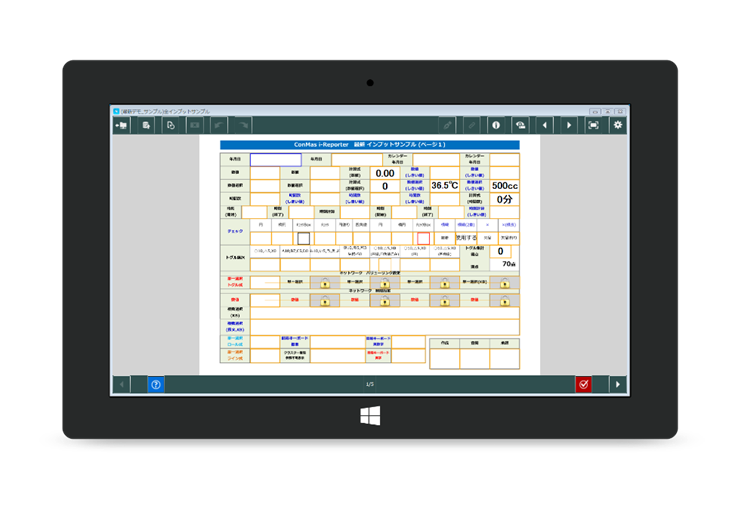Click the red checkmark complete icon
Image resolution: width=735 pixels, height=509 pixels.
pyautogui.click(x=583, y=384)
